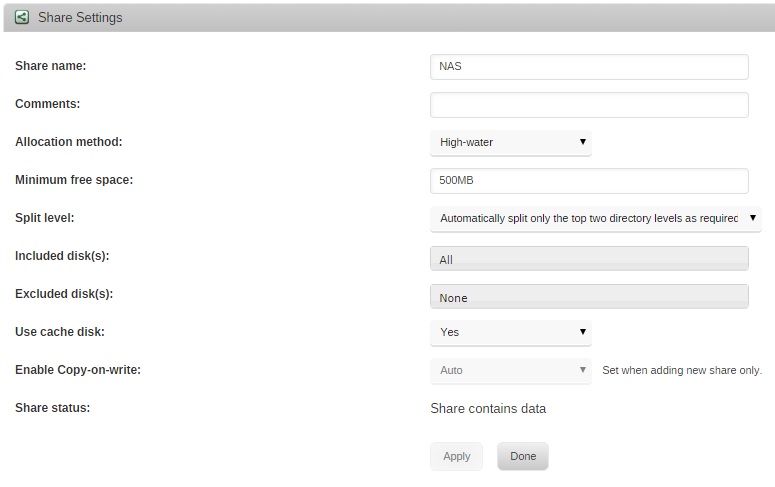Click the Use cache disk label
Screen dimensions: 775x487
[x=60, y=332]
